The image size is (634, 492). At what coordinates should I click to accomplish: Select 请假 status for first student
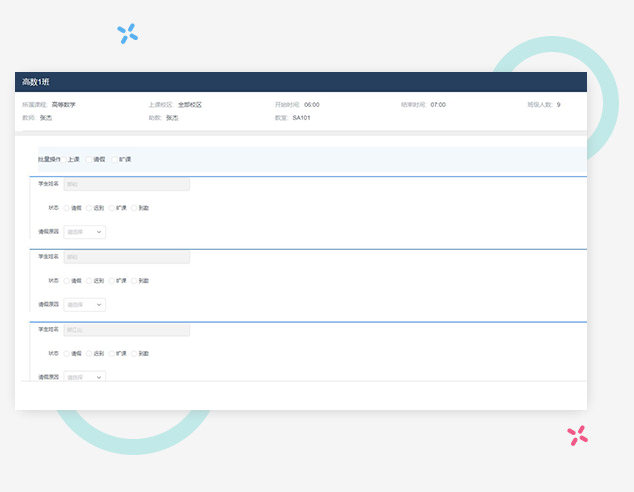tap(67, 208)
